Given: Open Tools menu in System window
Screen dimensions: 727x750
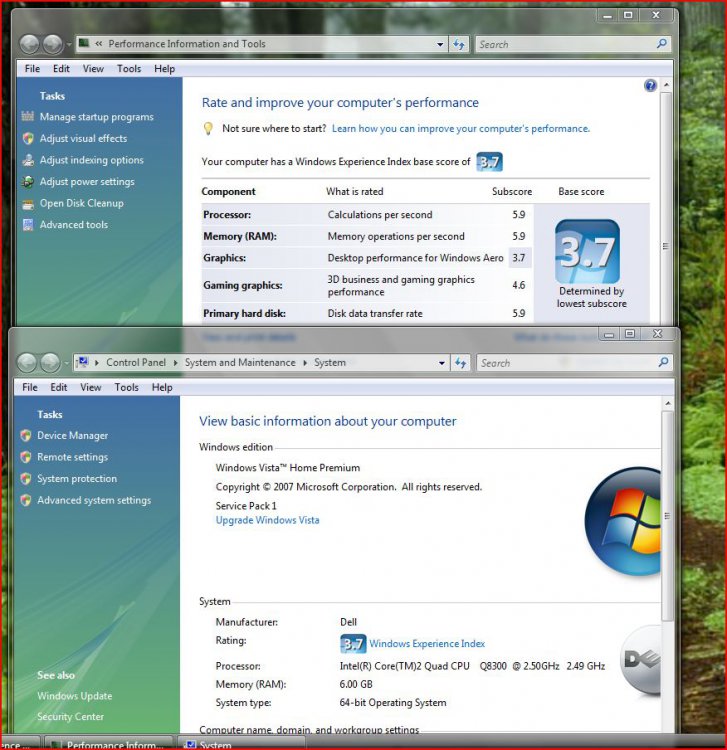Looking at the screenshot, I should tap(126, 387).
